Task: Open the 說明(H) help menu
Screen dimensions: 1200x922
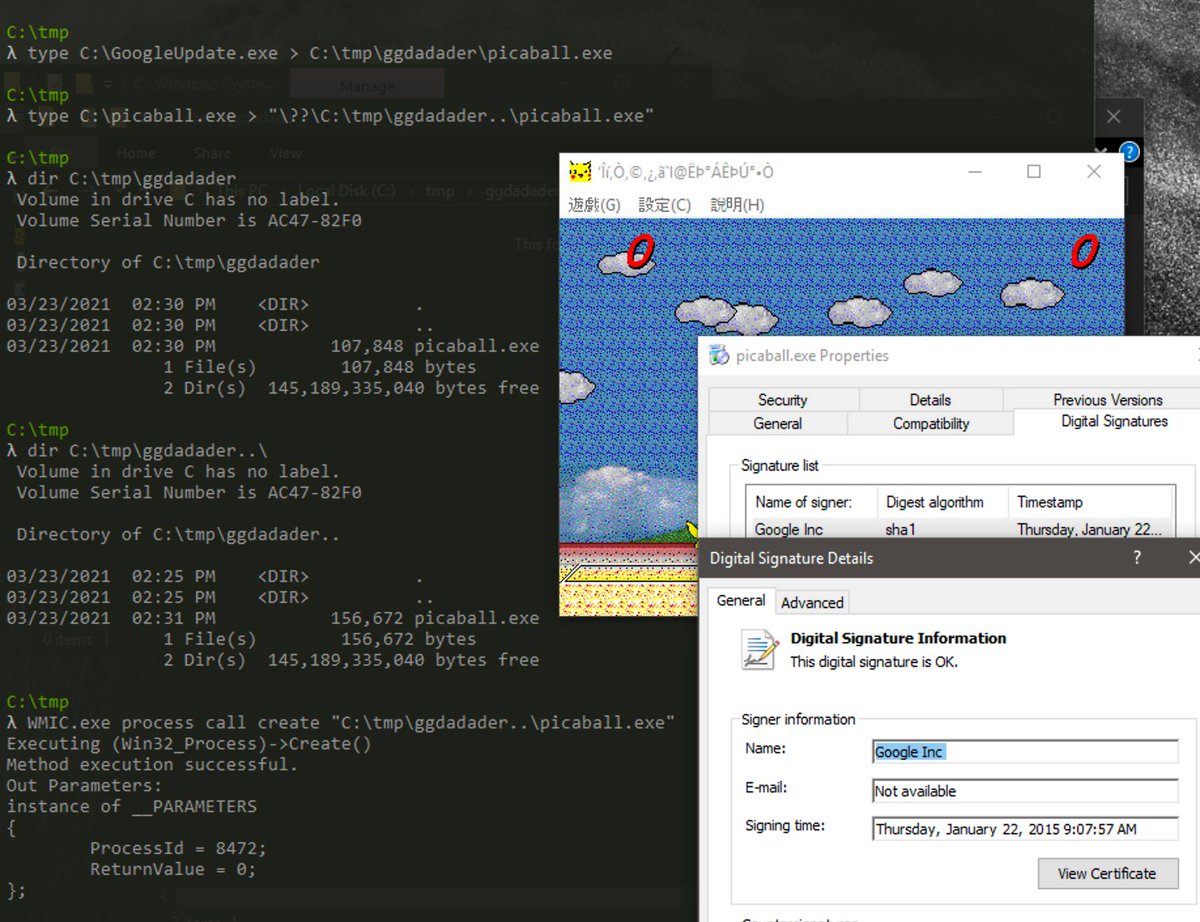Action: [738, 205]
